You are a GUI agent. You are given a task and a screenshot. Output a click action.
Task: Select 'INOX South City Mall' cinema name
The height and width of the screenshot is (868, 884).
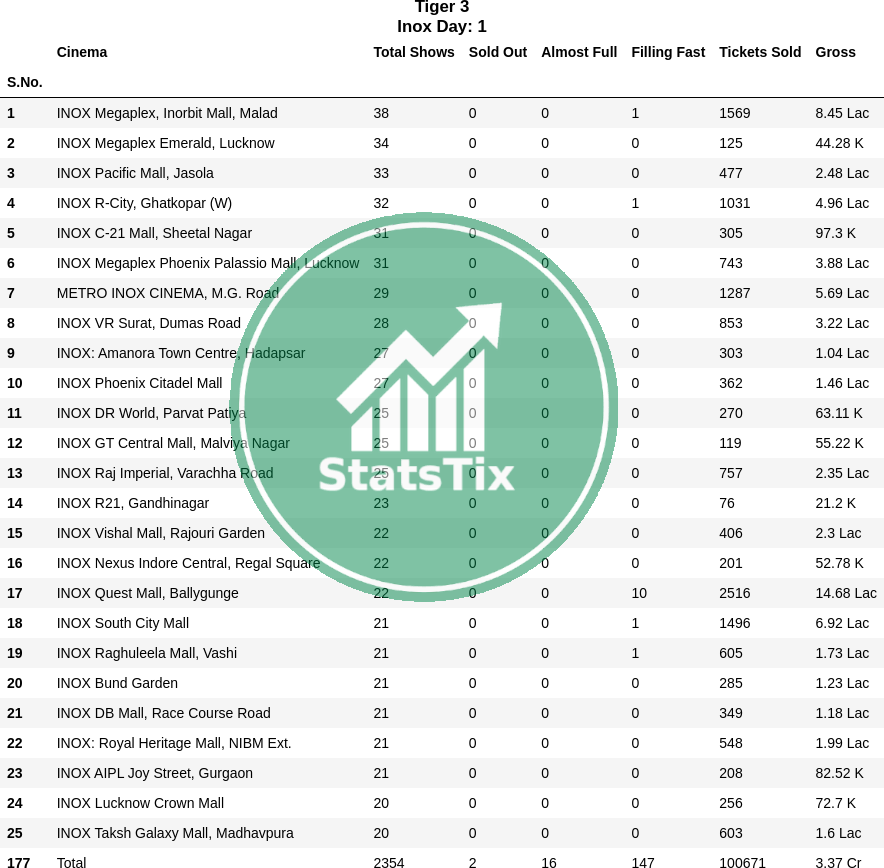click(x=122, y=623)
